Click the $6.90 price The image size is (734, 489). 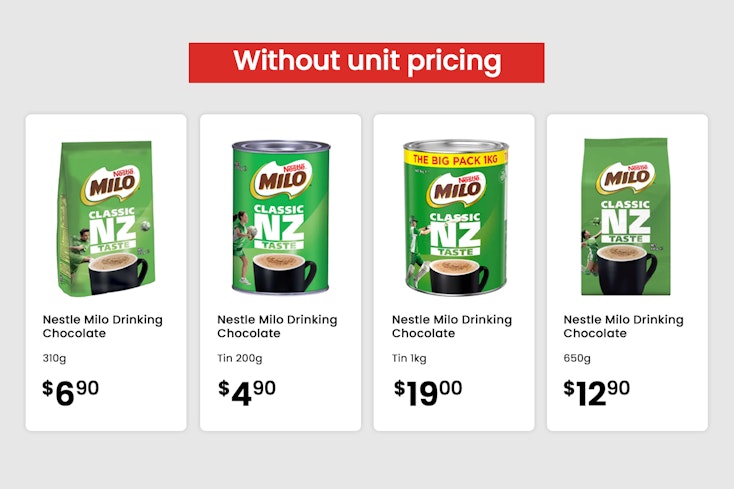(71, 392)
